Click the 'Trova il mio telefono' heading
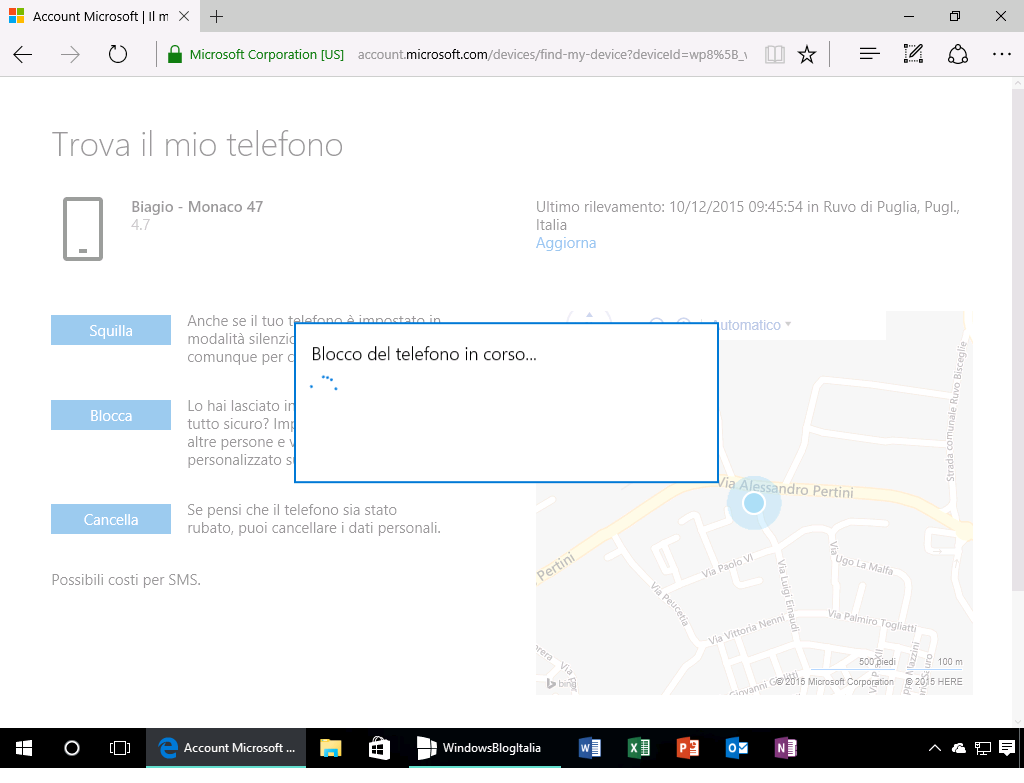 (197, 145)
